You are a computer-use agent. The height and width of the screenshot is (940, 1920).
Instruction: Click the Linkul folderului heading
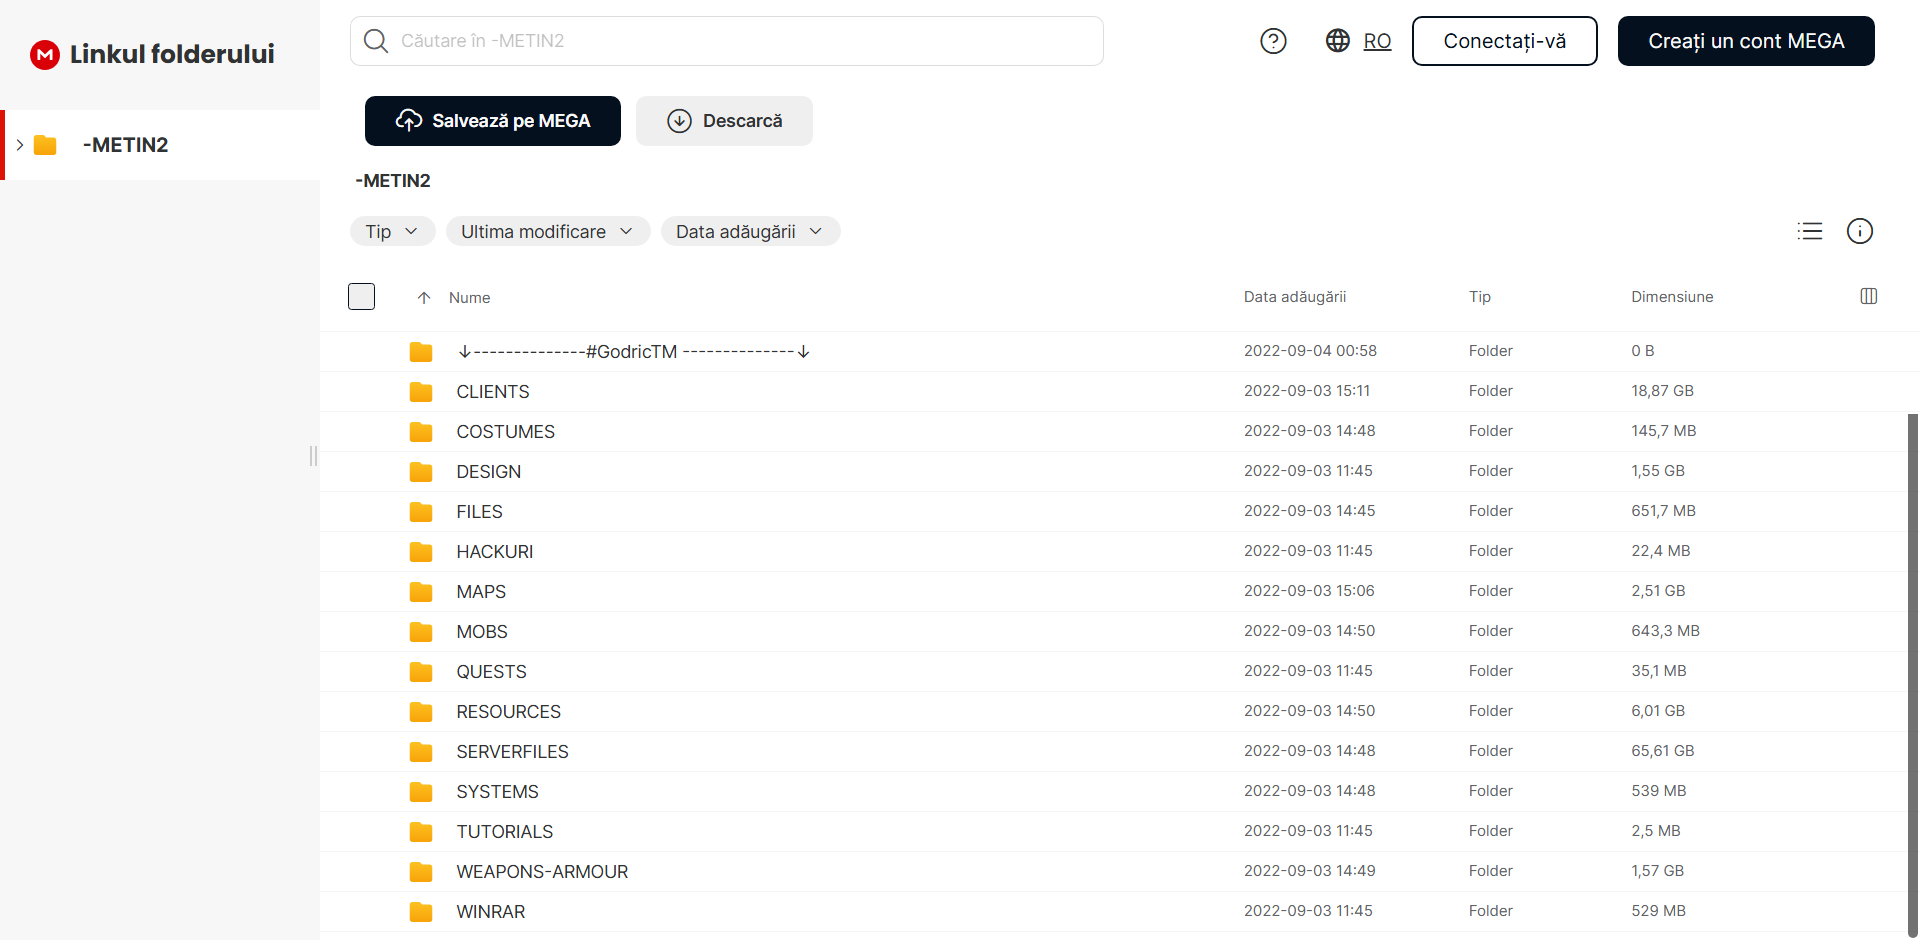(172, 54)
